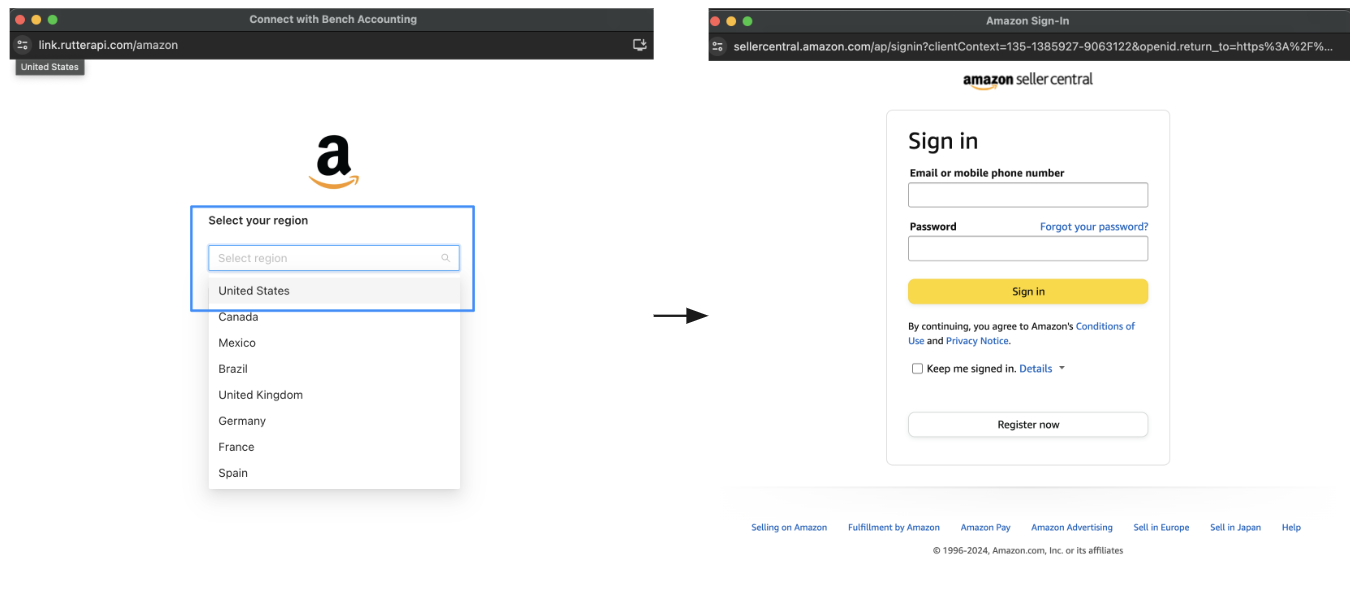The width and height of the screenshot is (1350, 612).
Task: Select Germany in region list
Action: [334, 421]
